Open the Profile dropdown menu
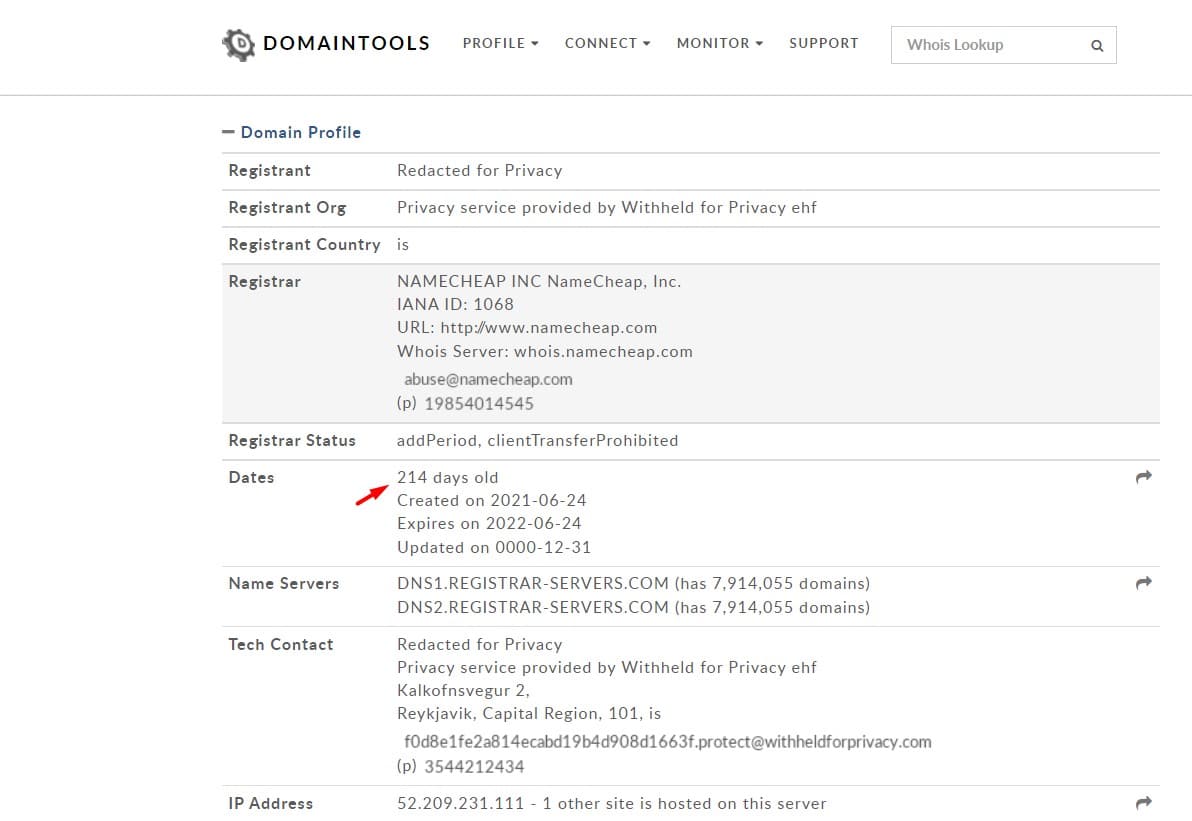The image size is (1192, 821). click(500, 43)
